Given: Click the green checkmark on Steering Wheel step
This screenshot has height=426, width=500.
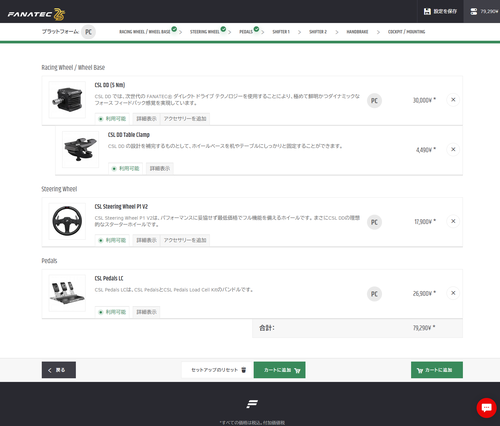Looking at the screenshot, I should 223,29.
